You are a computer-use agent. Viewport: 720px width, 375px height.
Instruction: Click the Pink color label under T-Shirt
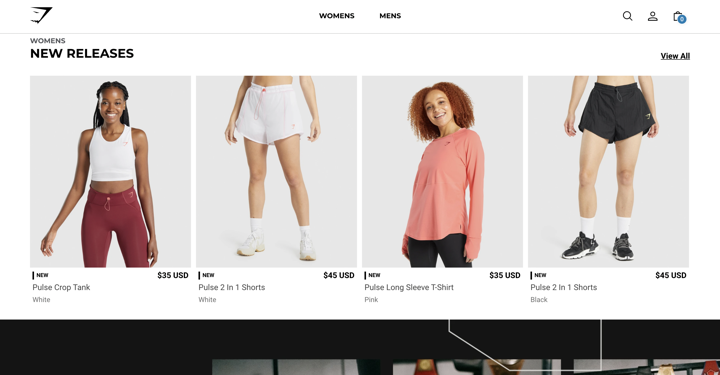click(x=371, y=300)
